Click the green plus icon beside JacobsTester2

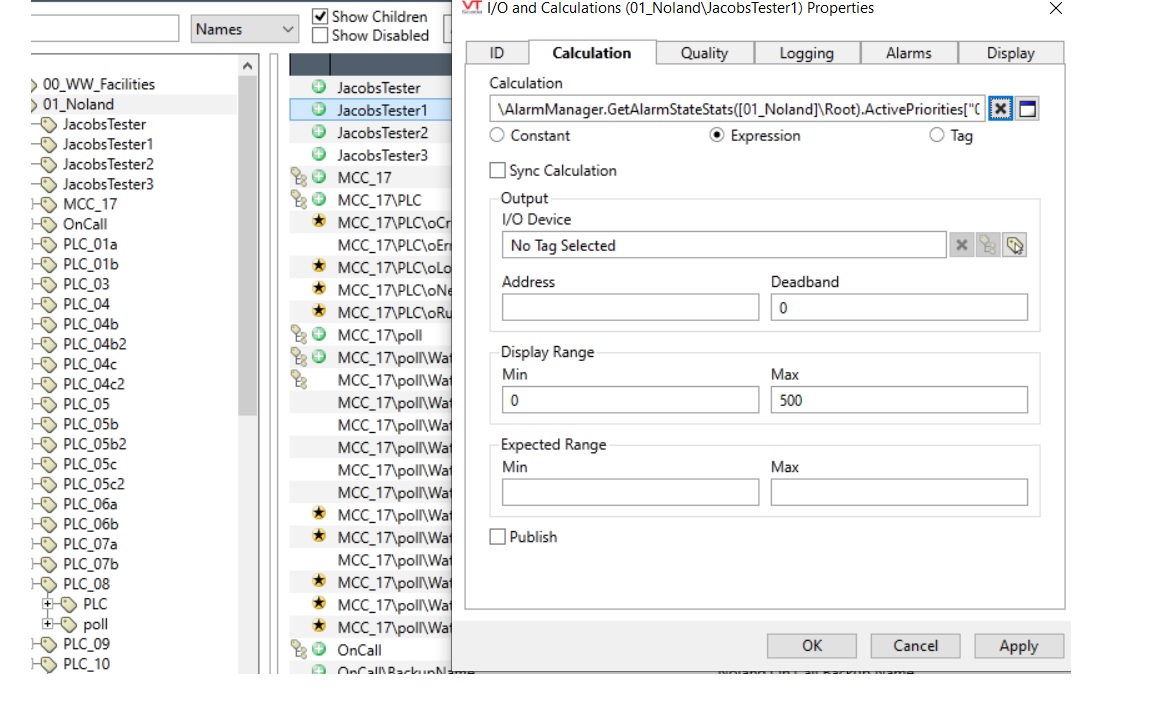[319, 133]
